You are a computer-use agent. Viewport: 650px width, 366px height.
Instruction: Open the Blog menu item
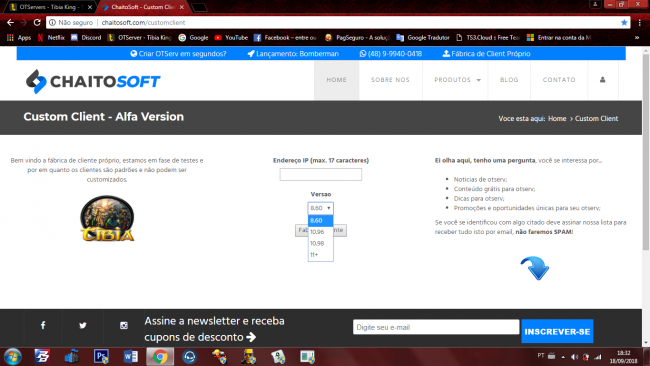[509, 80]
